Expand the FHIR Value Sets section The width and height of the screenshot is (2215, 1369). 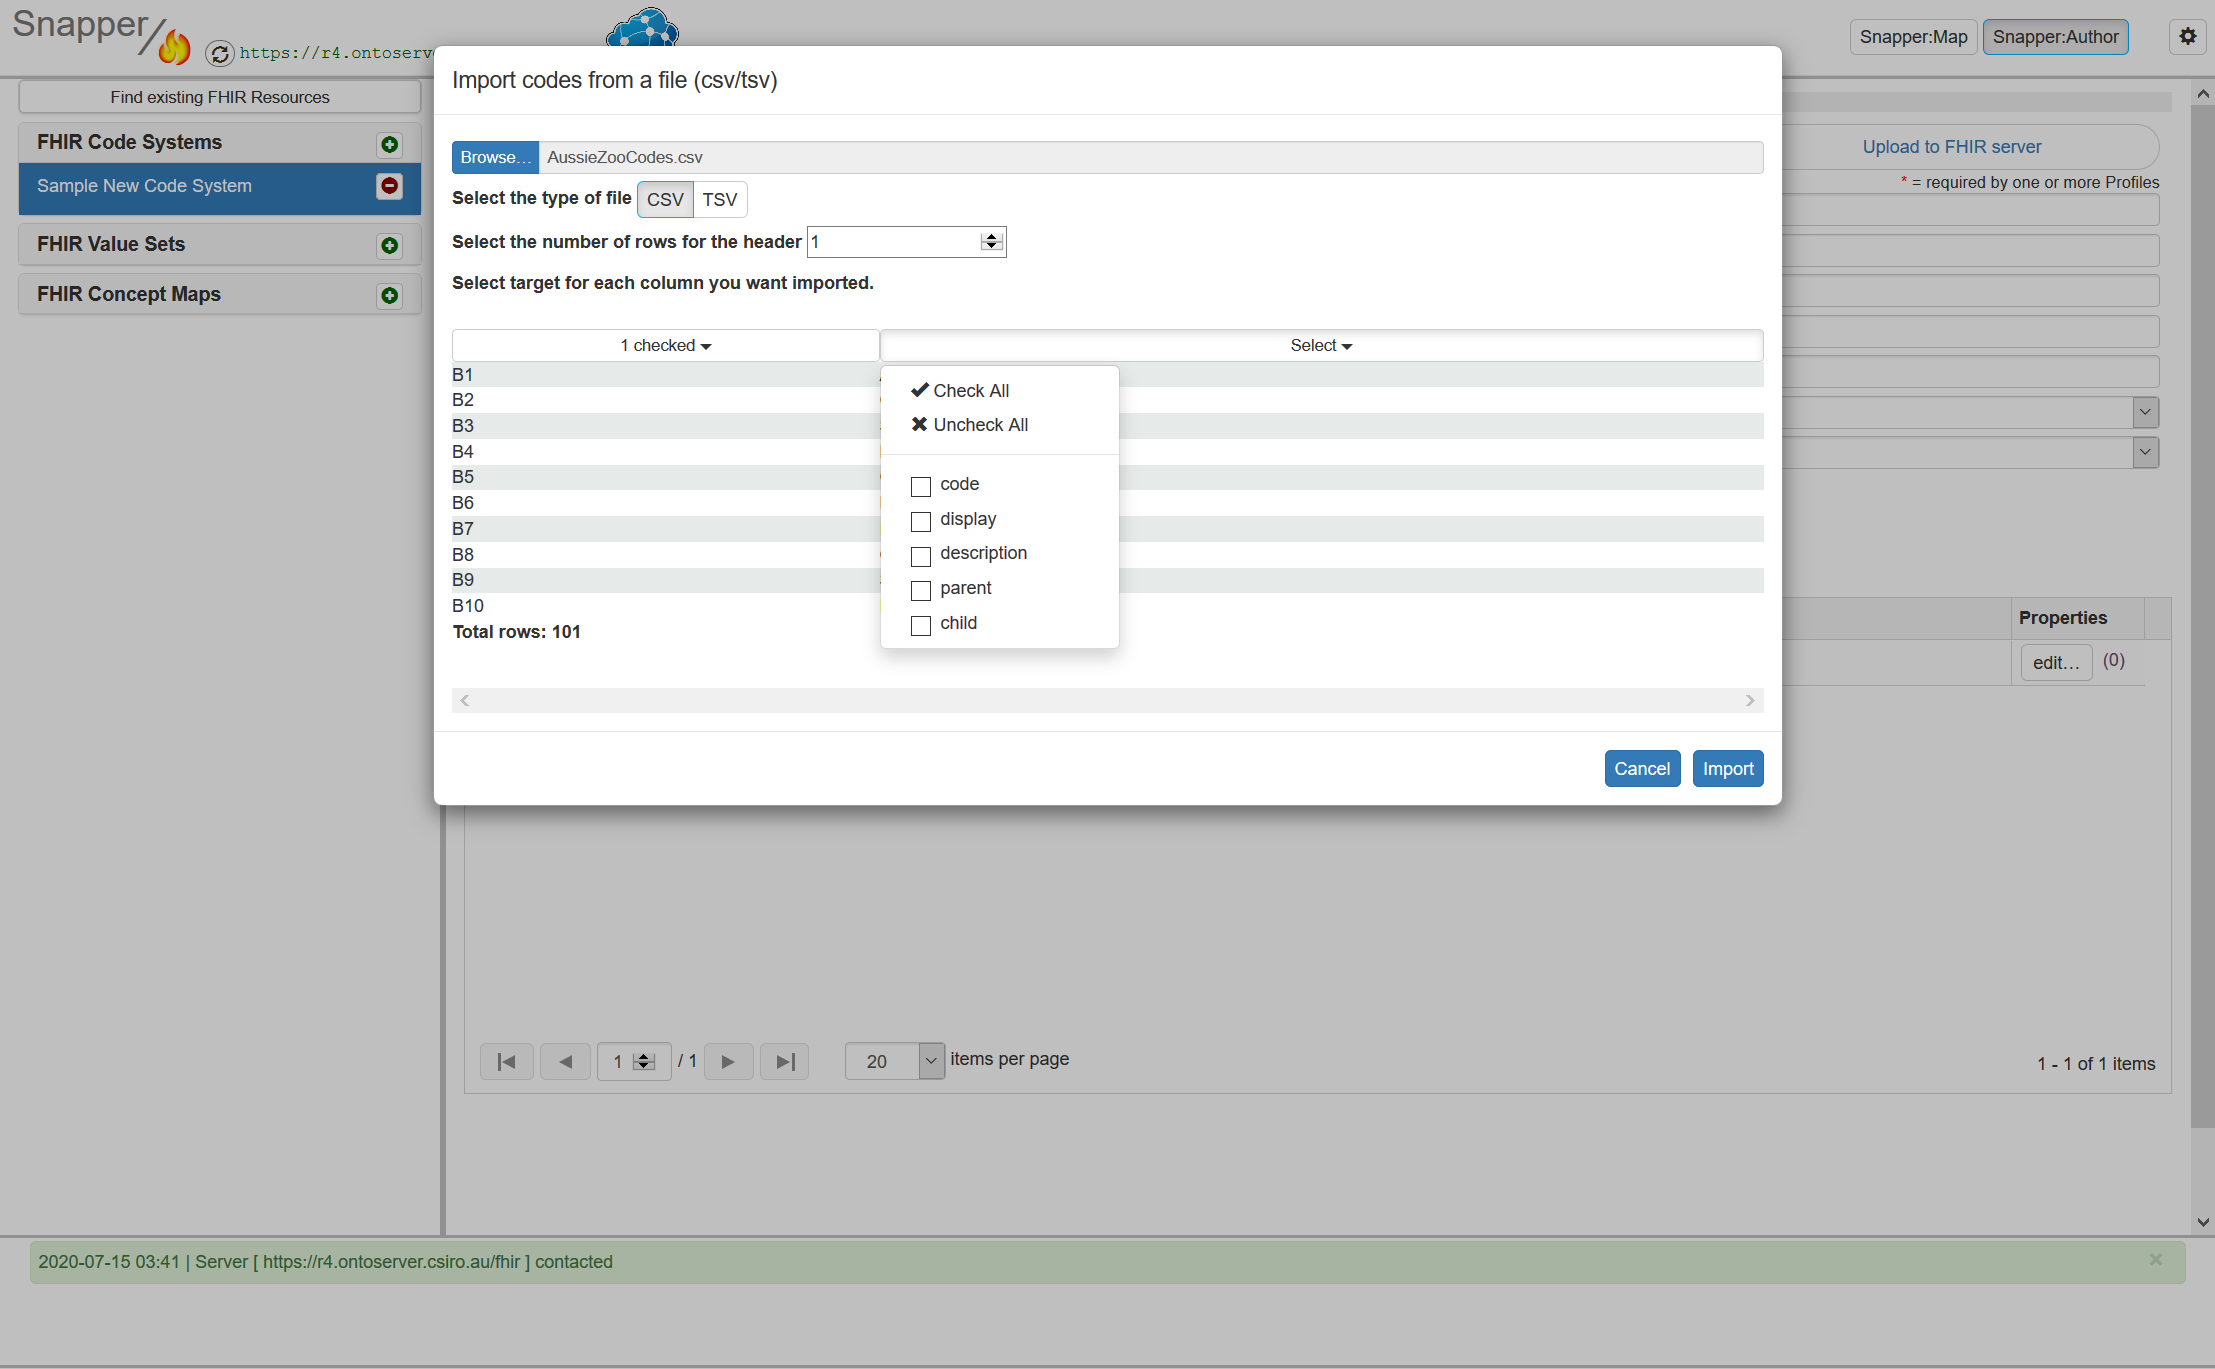(219, 245)
